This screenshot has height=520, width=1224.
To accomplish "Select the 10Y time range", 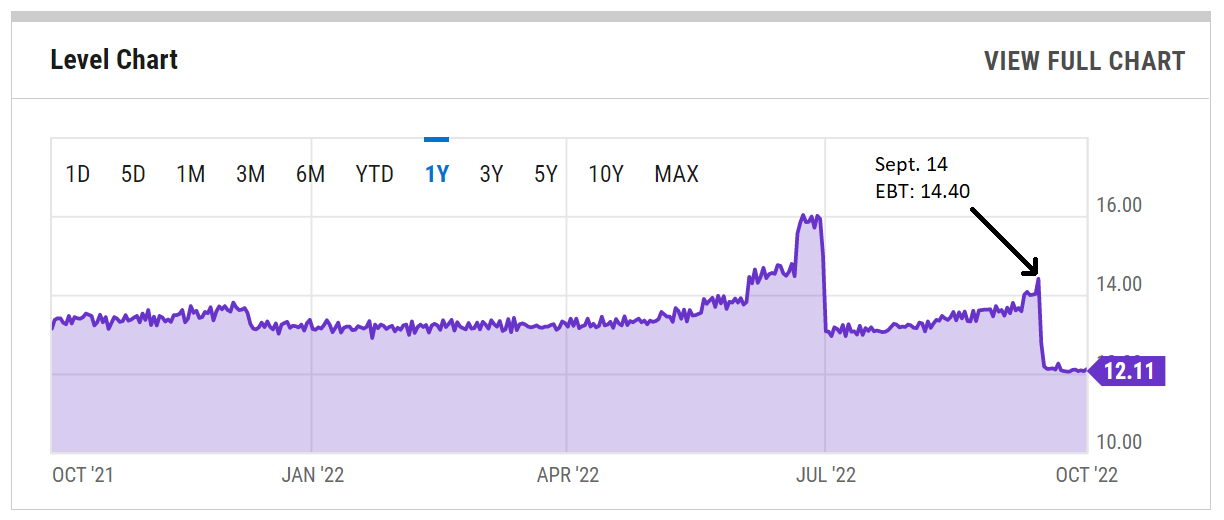I will [606, 174].
